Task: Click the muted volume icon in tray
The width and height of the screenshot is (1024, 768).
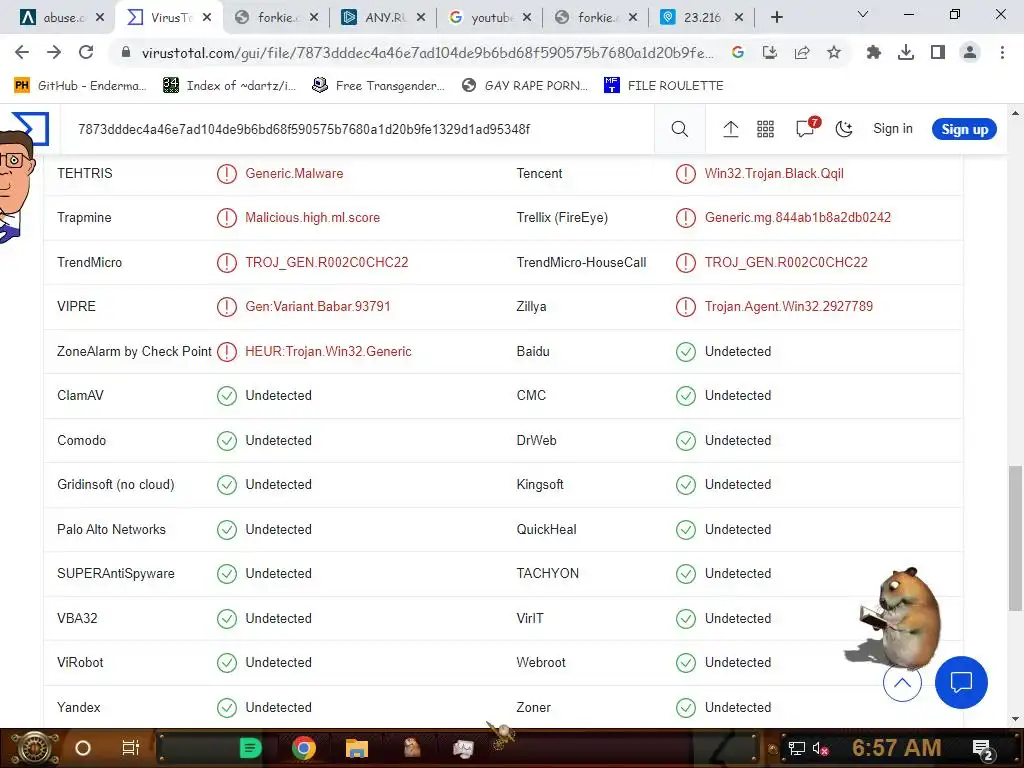Action: (820, 749)
